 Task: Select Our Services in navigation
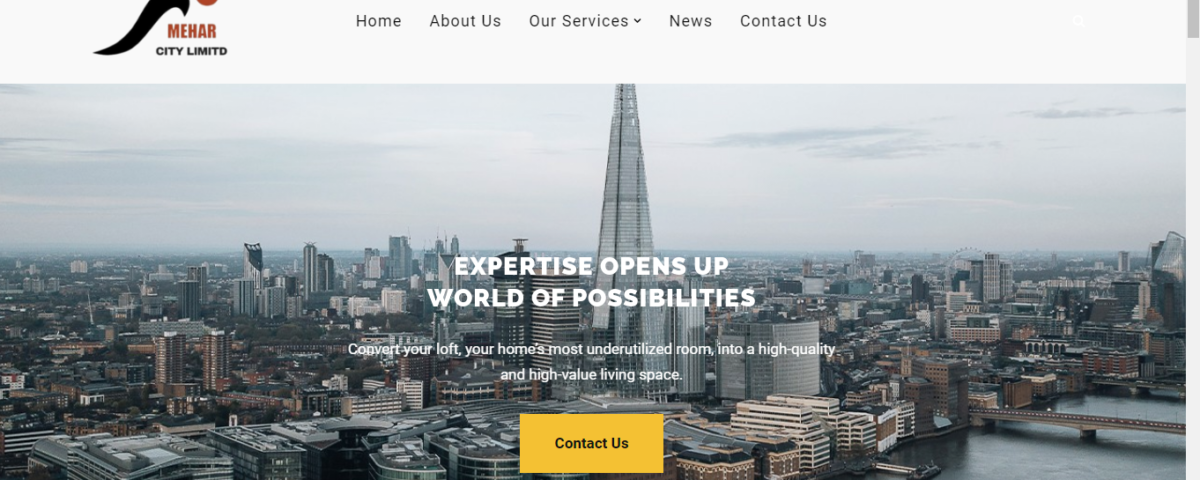coord(579,21)
